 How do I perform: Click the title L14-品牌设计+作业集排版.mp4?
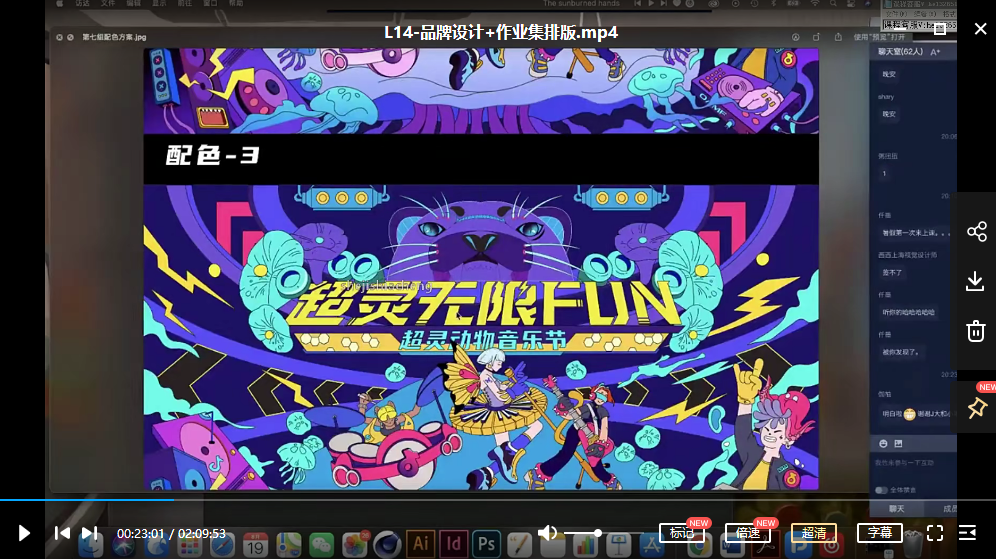click(501, 32)
